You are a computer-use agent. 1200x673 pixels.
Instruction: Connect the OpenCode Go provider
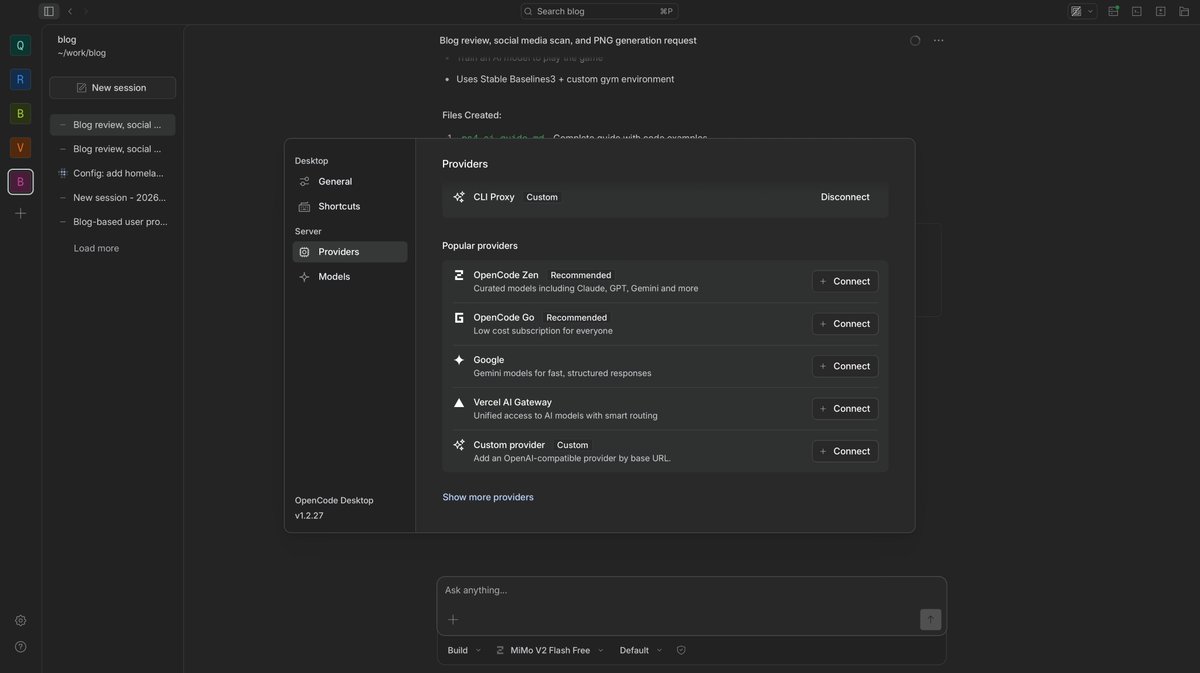point(845,324)
